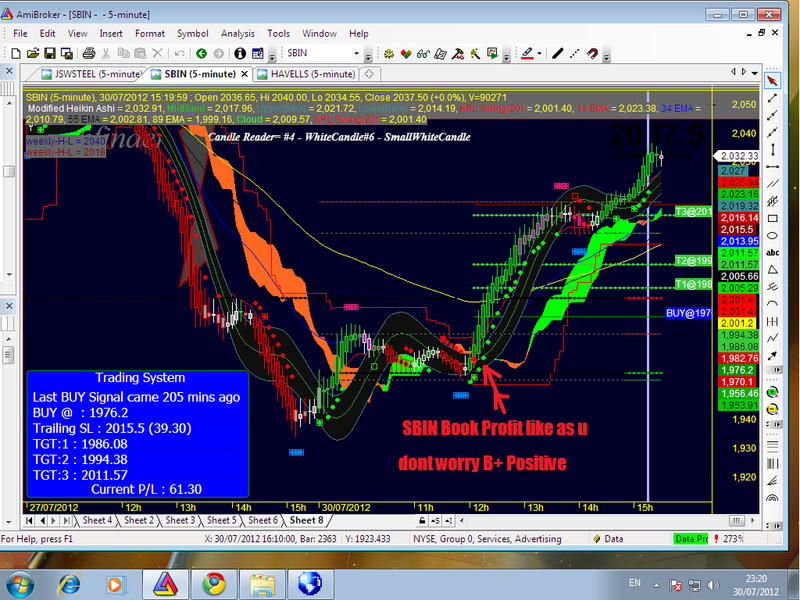Screen dimensions: 800x600
Task: Select the Fibonacci retracement lines tool
Action: (x=772, y=446)
